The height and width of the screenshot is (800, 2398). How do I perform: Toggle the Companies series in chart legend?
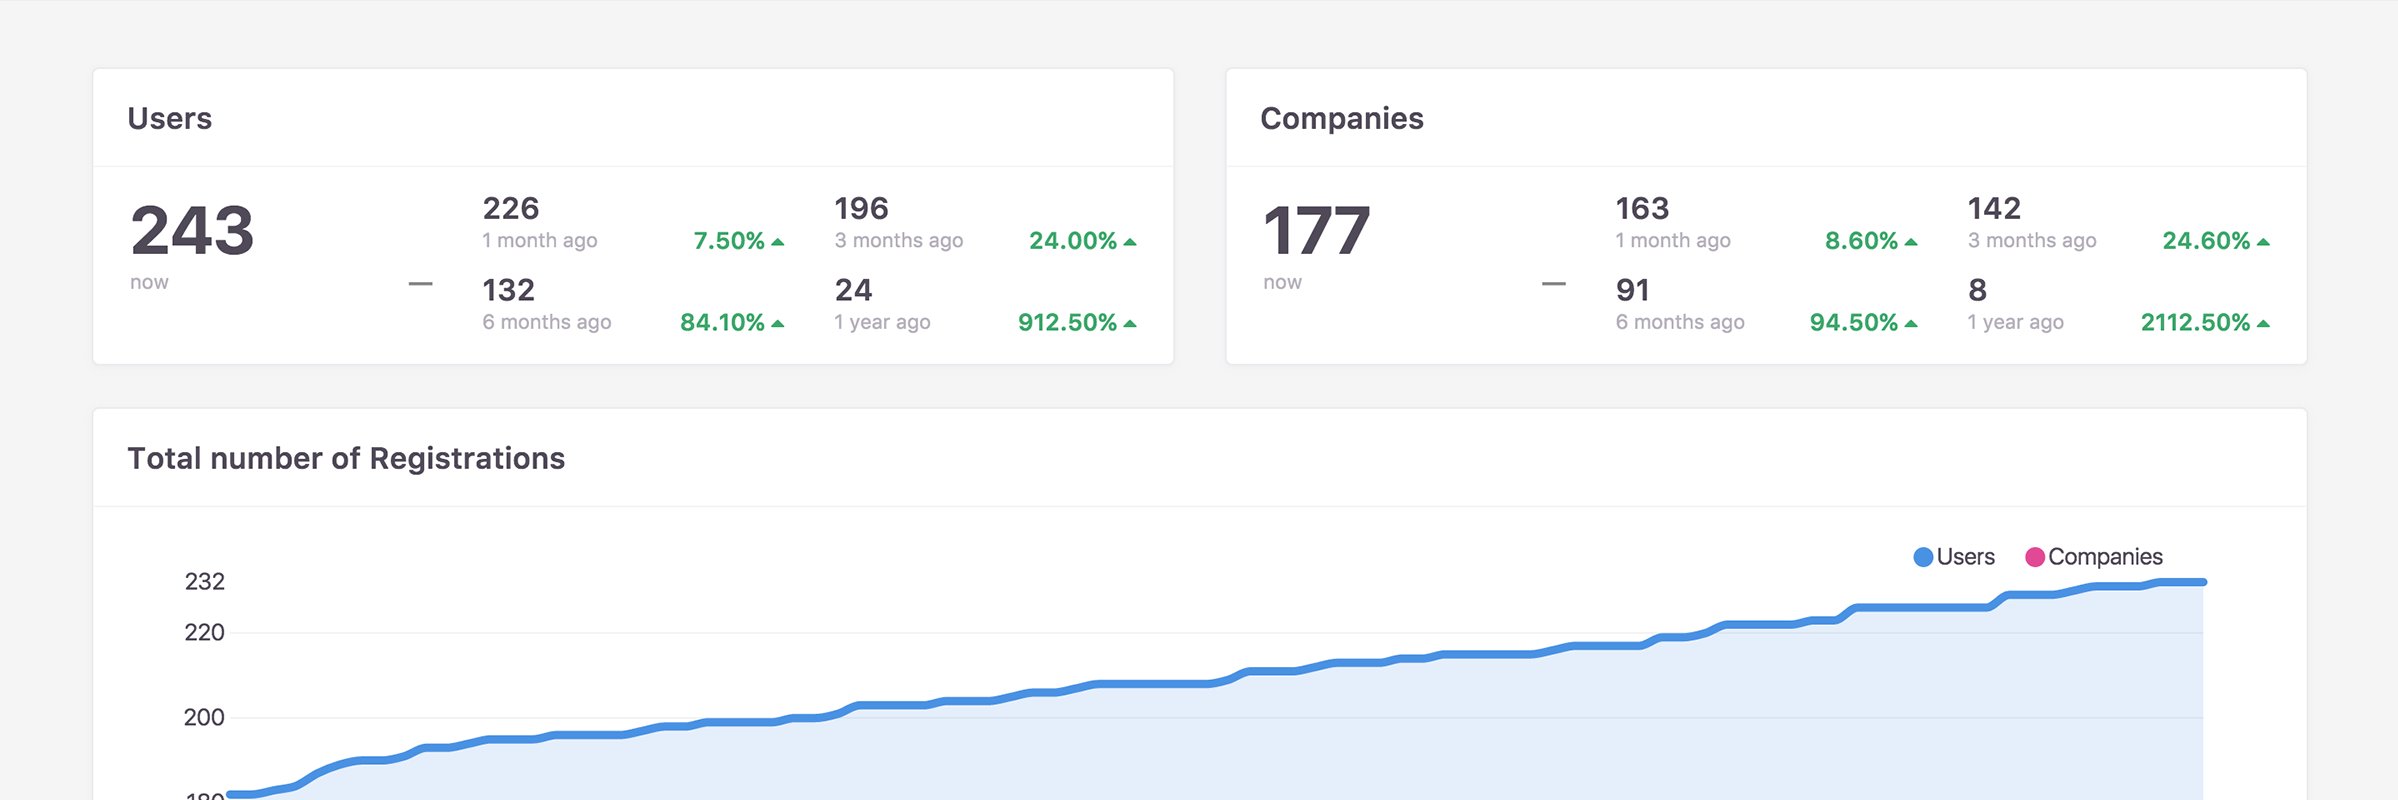pos(2093,557)
